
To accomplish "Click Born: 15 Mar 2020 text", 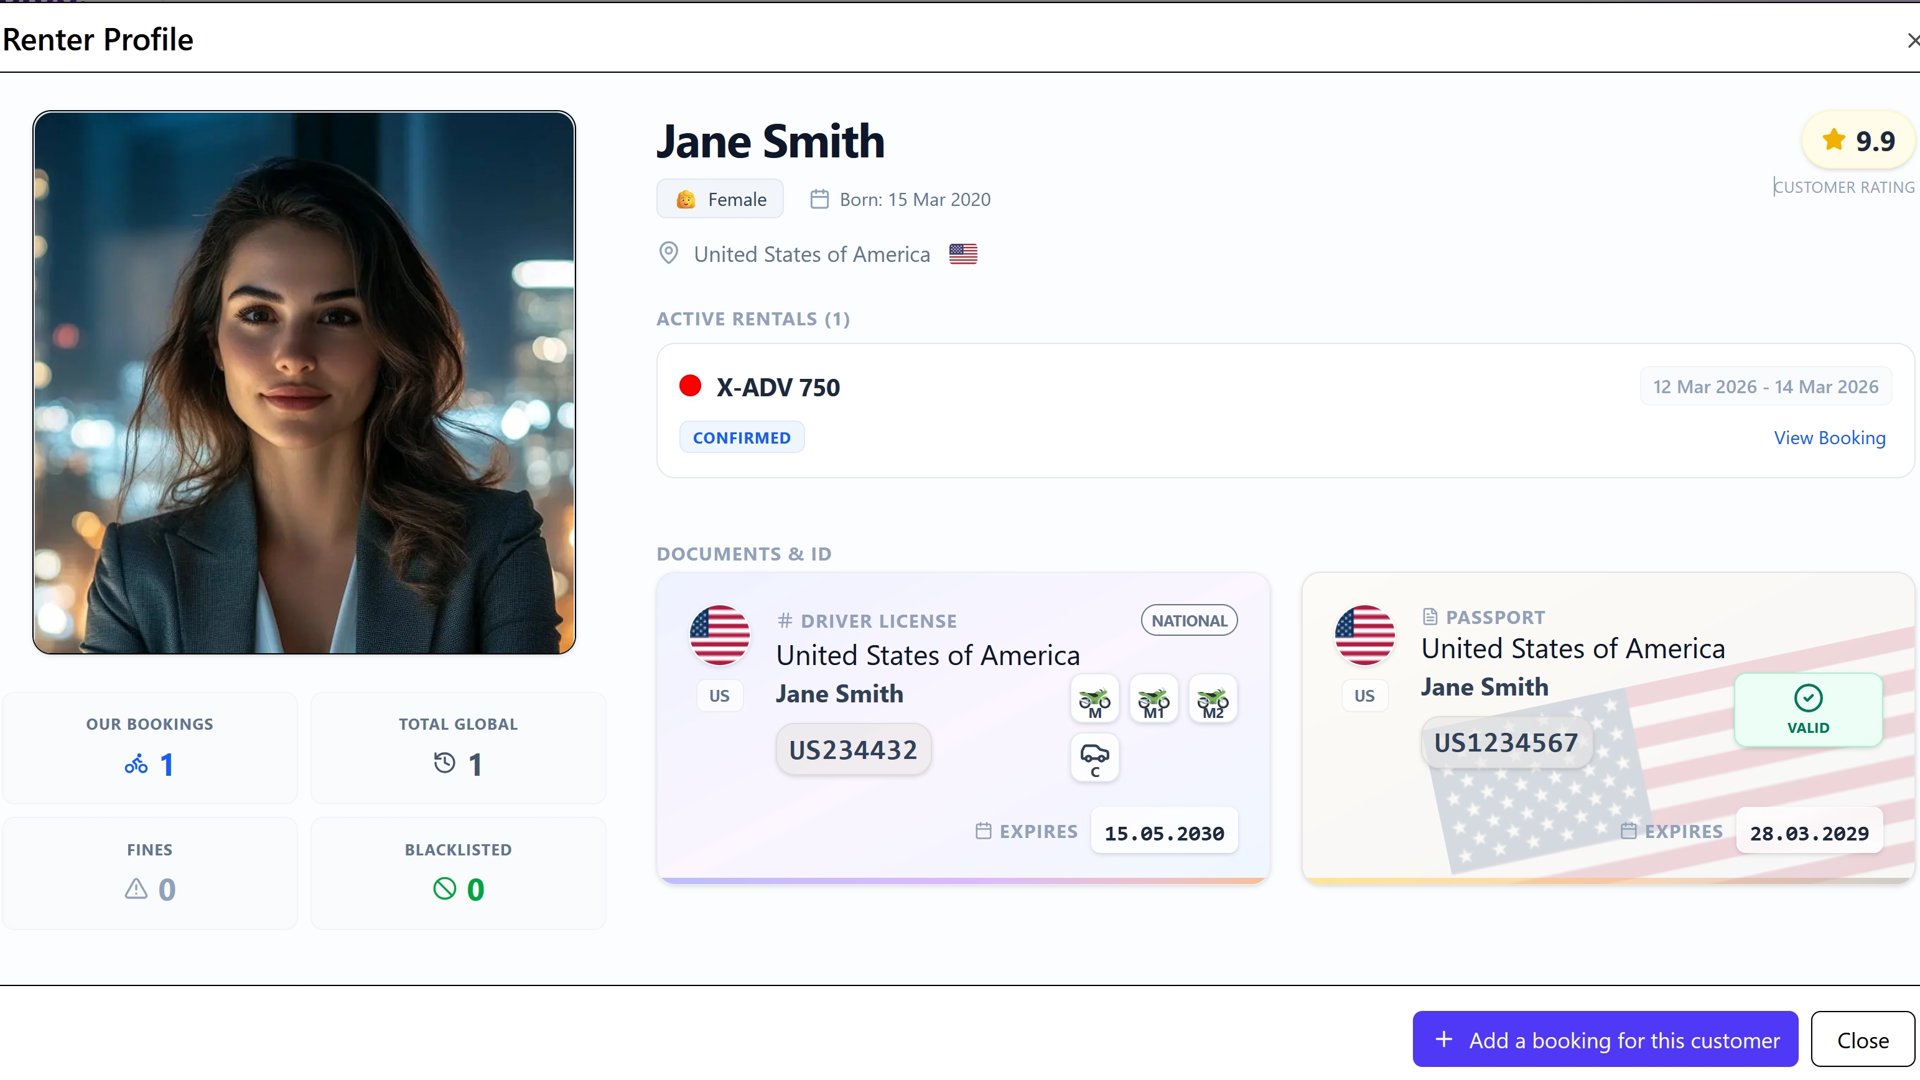I will point(915,199).
